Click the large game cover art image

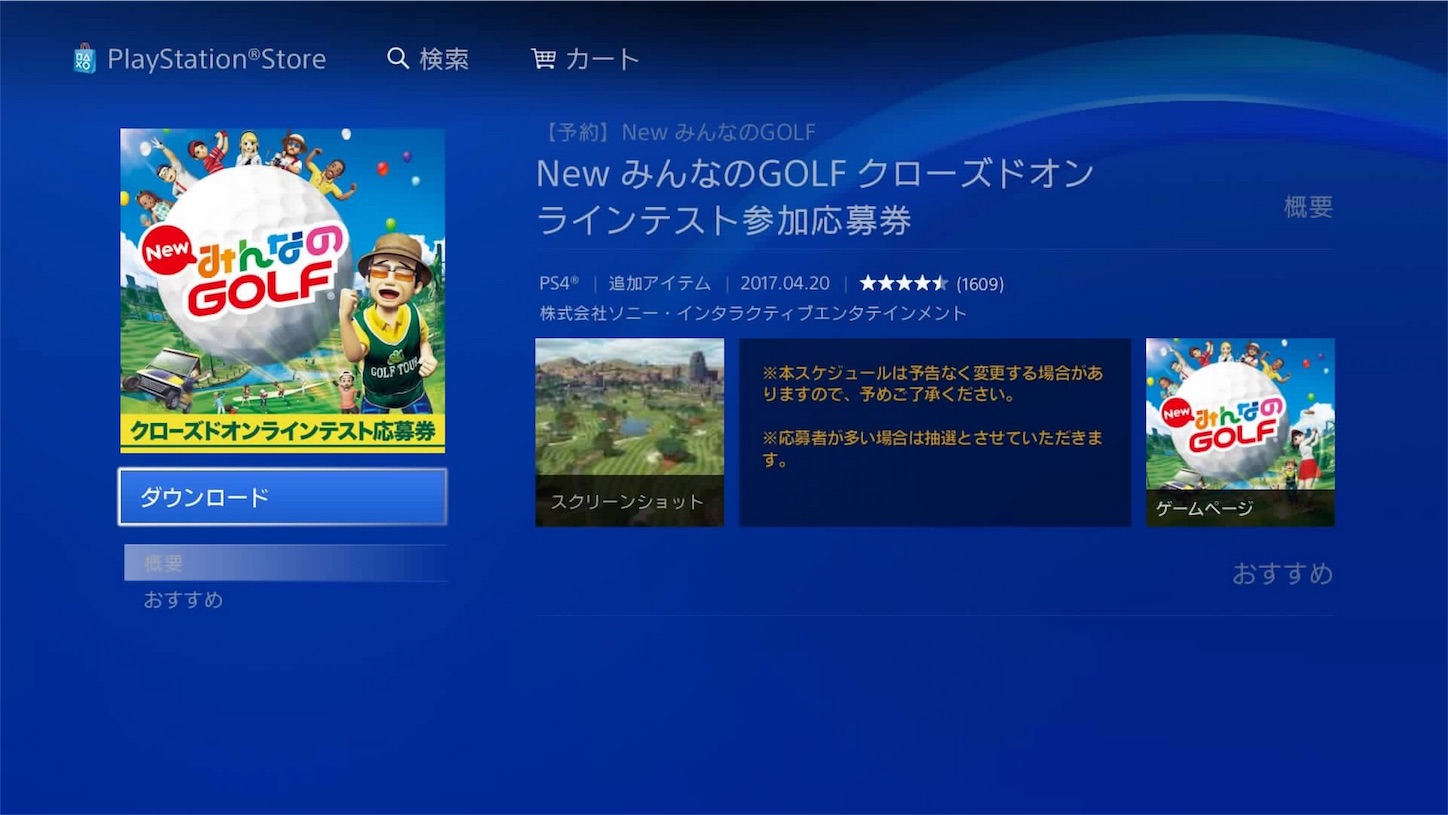tap(283, 290)
